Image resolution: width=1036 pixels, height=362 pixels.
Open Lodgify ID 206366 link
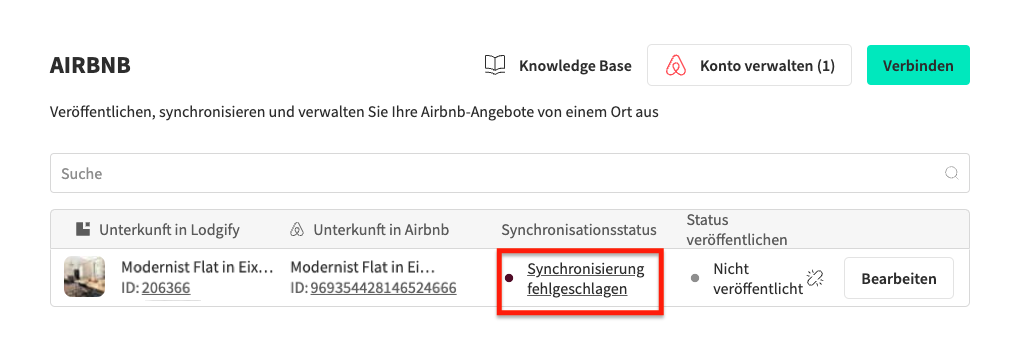[x=171, y=289]
